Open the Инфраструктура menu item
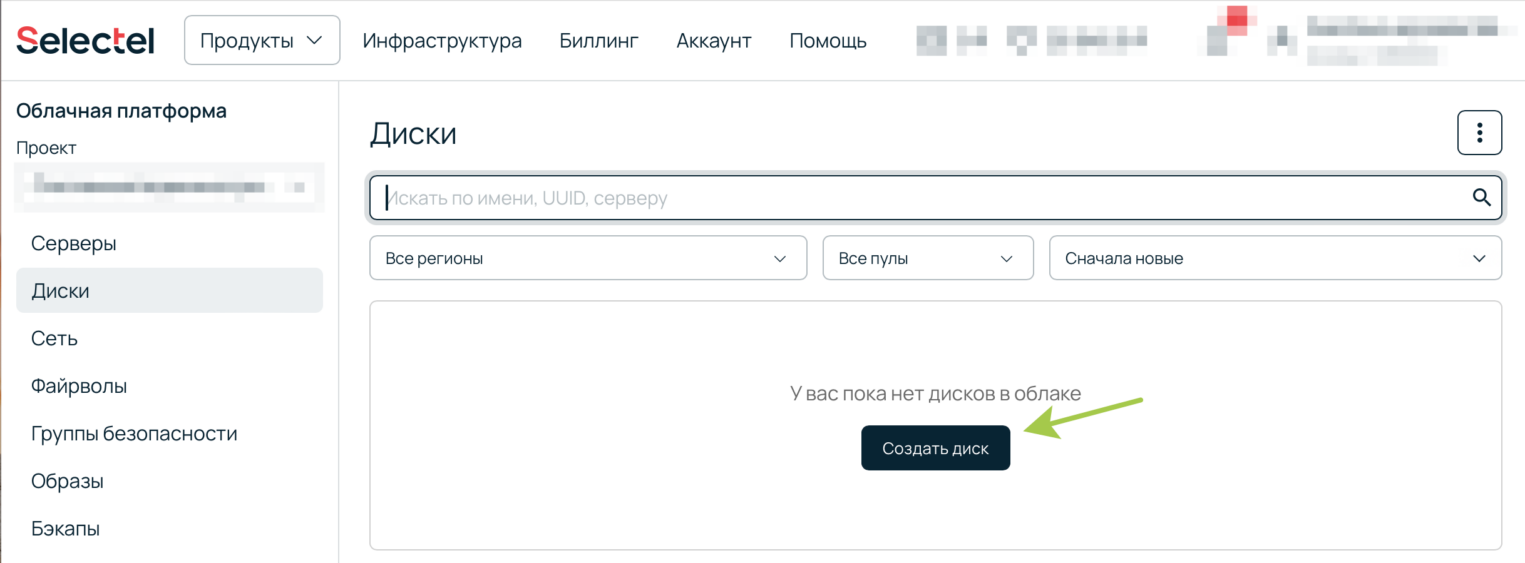Image resolution: width=1525 pixels, height=563 pixels. [442, 41]
